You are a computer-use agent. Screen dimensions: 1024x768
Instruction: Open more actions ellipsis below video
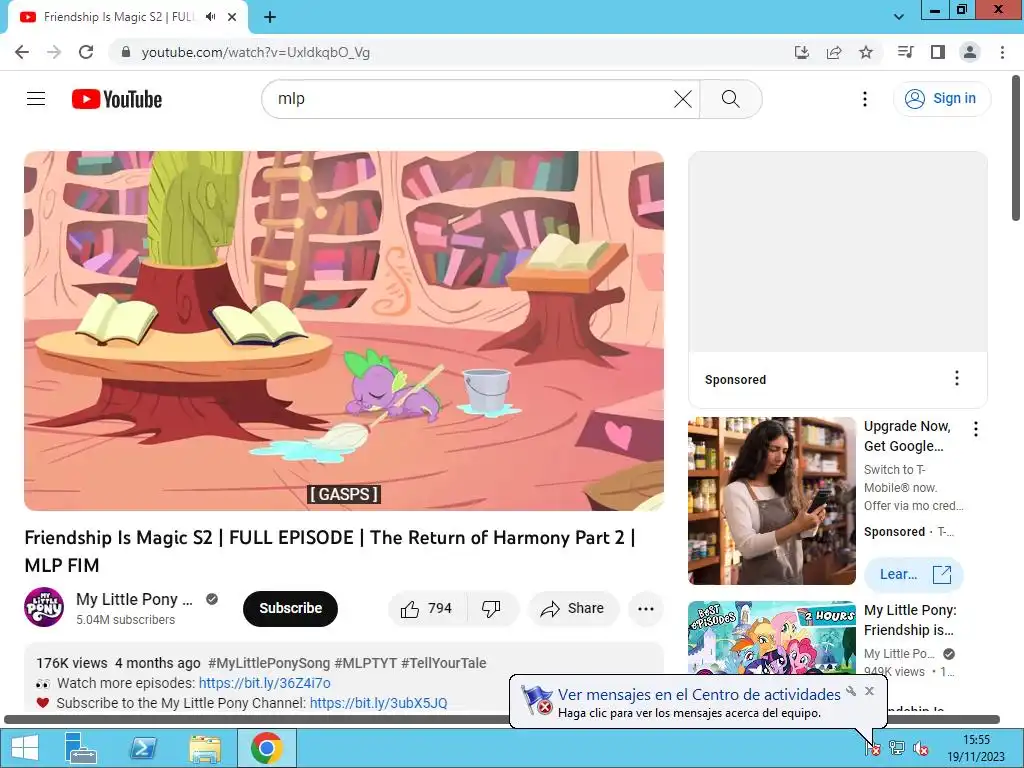(x=646, y=609)
